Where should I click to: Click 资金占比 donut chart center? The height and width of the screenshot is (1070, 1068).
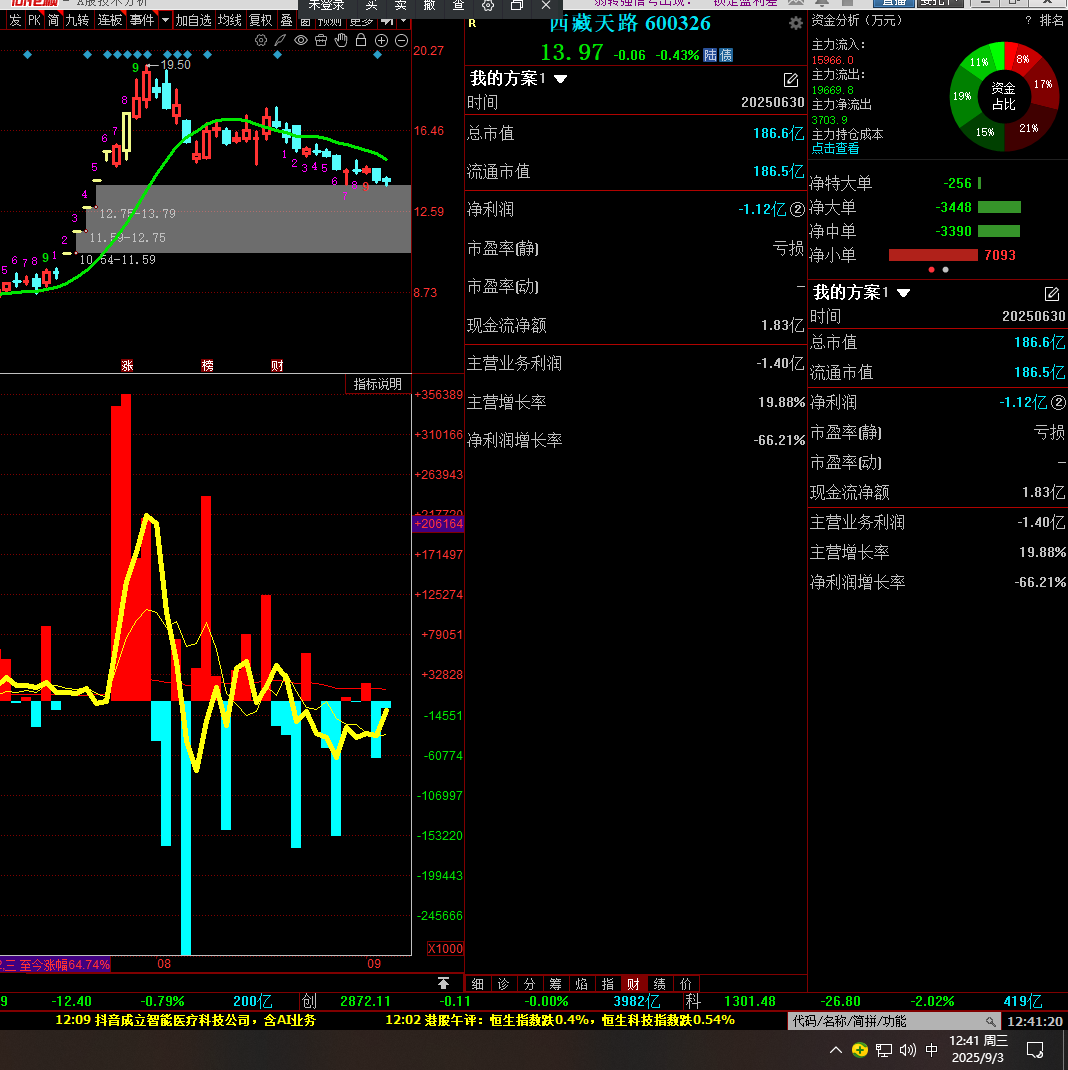click(1004, 96)
